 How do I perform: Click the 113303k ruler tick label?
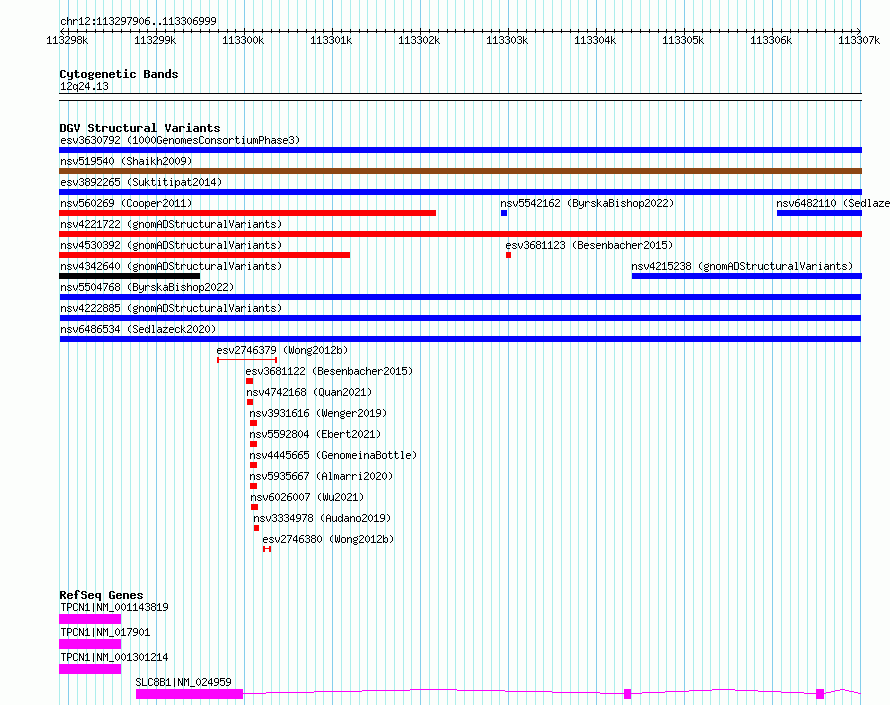coord(507,40)
